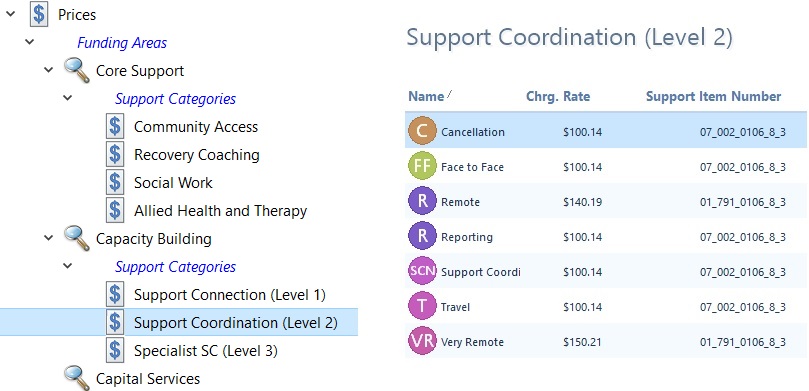
Task: Click the magnifier icon beside Capital Services
Action: point(77,379)
